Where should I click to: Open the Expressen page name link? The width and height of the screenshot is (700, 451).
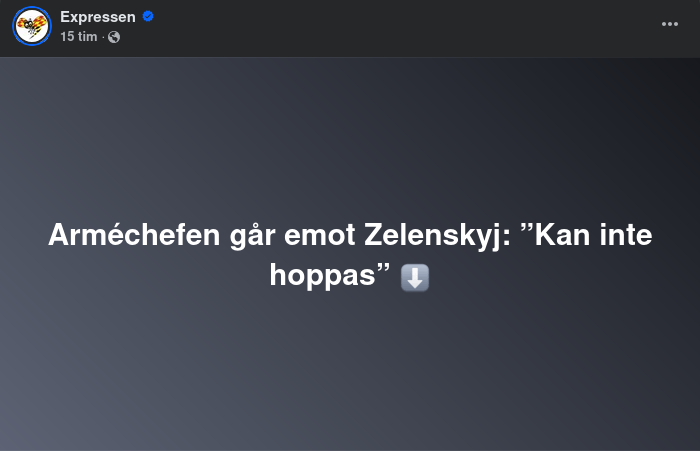98,17
